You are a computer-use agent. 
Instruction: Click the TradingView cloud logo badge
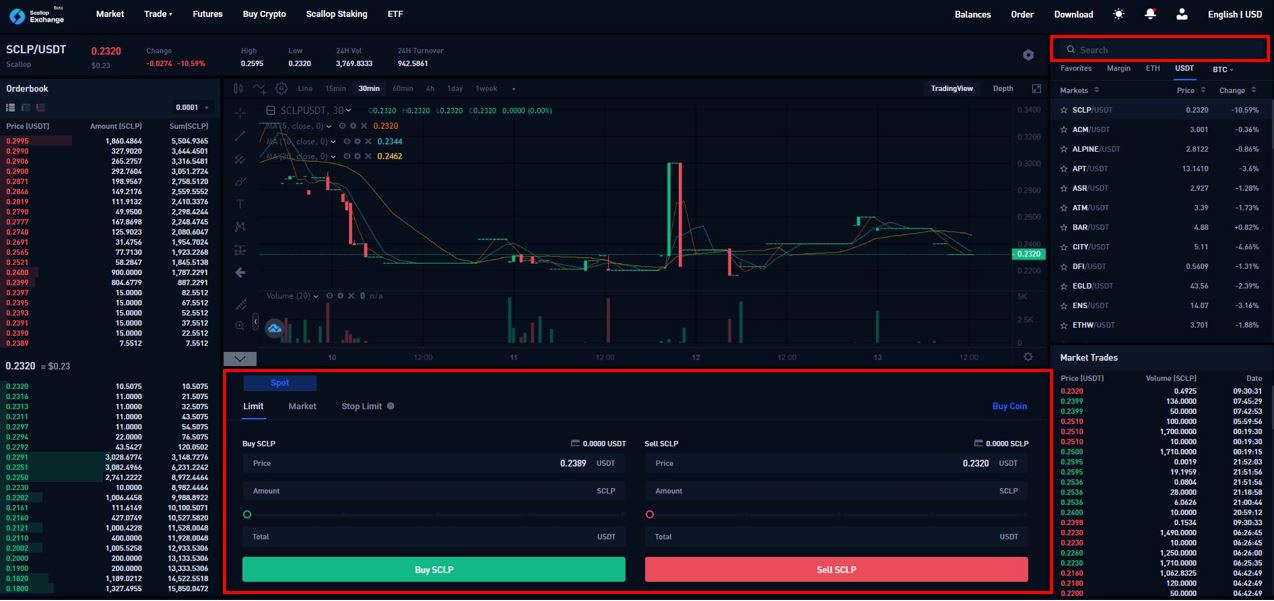tap(274, 326)
